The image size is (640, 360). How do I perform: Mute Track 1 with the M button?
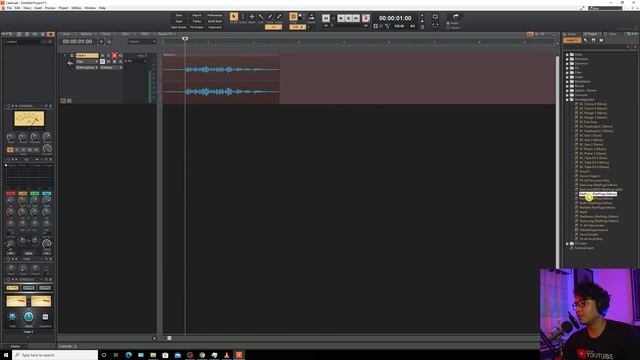pyautogui.click(x=102, y=56)
